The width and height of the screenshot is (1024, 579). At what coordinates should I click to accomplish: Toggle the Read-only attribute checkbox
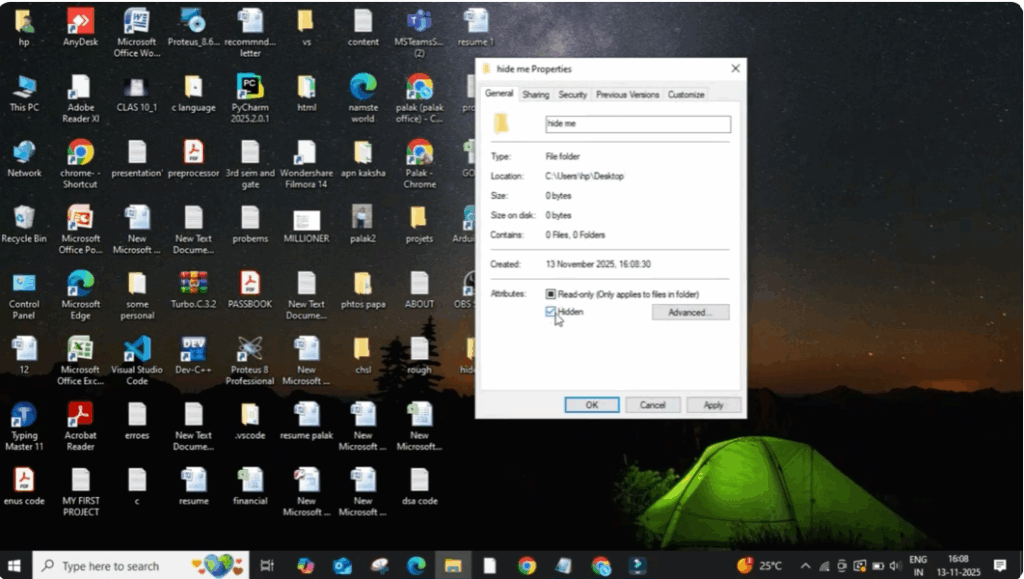(x=551, y=294)
